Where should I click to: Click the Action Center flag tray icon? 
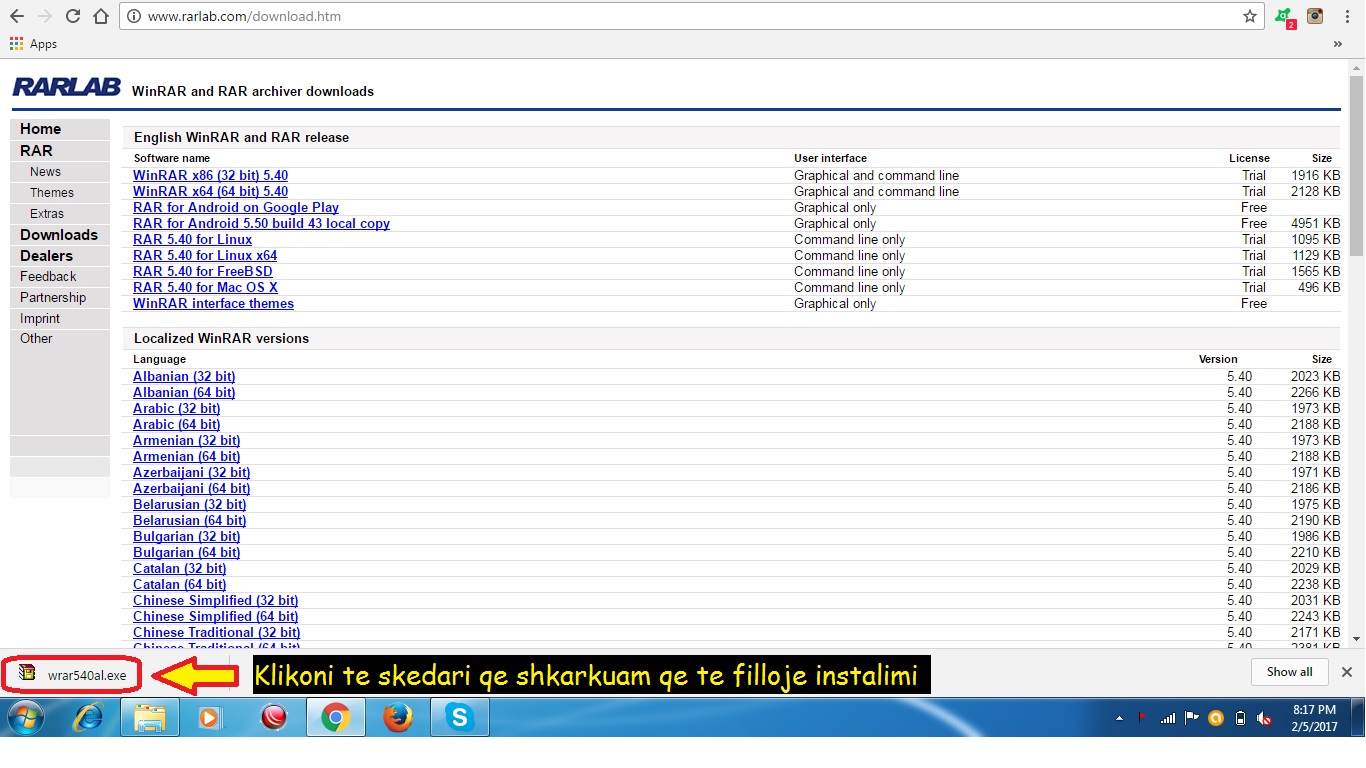(1191, 718)
